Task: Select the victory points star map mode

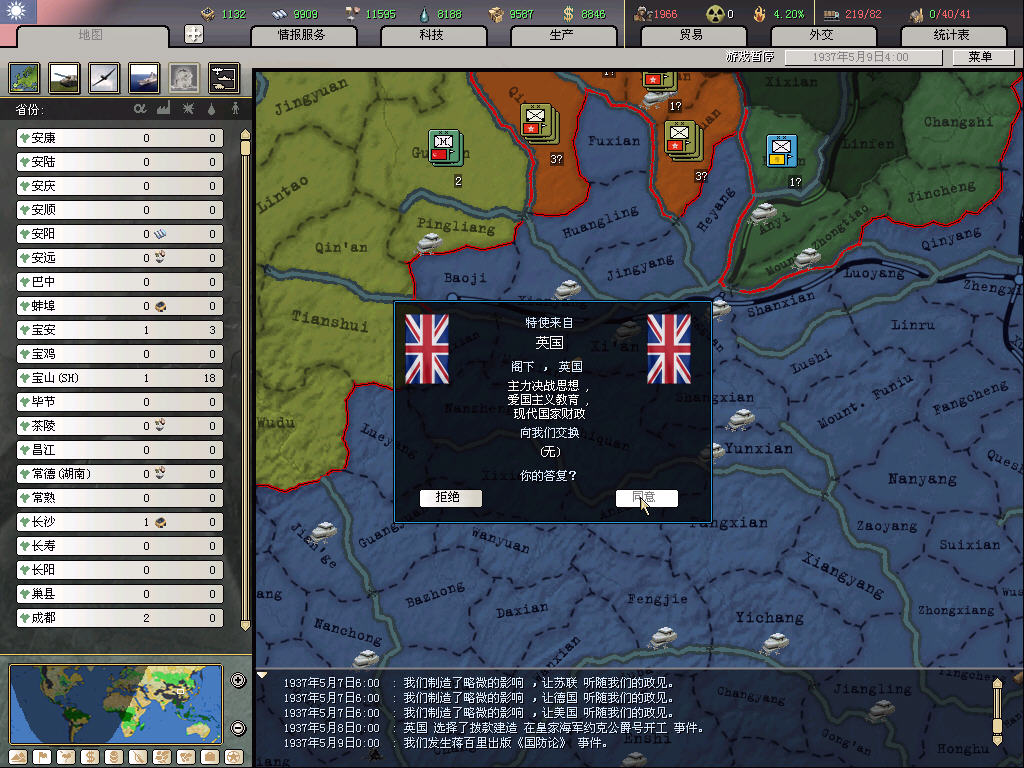Action: coord(234,757)
